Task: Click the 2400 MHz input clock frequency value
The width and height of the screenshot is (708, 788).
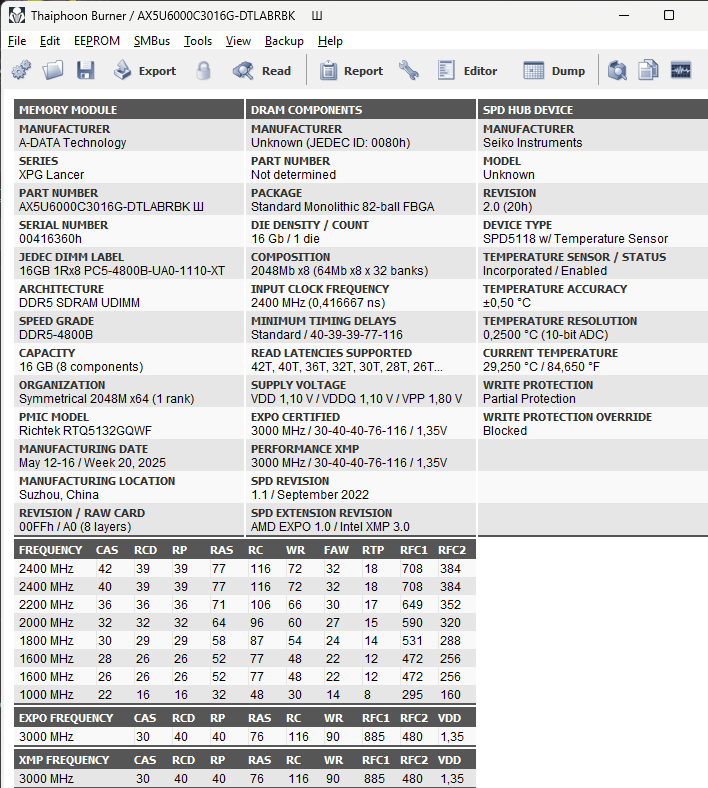Action: 318,303
